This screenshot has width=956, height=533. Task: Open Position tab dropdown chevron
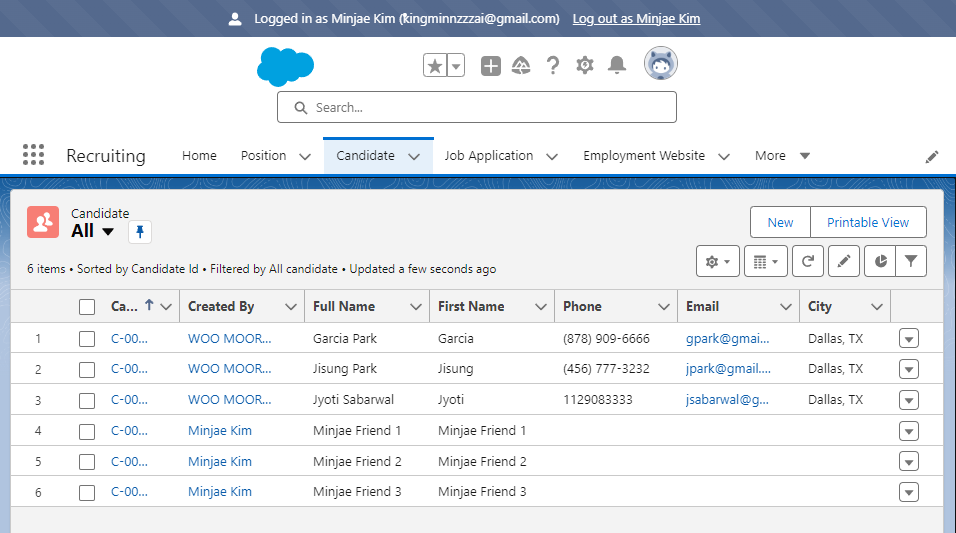pos(305,157)
